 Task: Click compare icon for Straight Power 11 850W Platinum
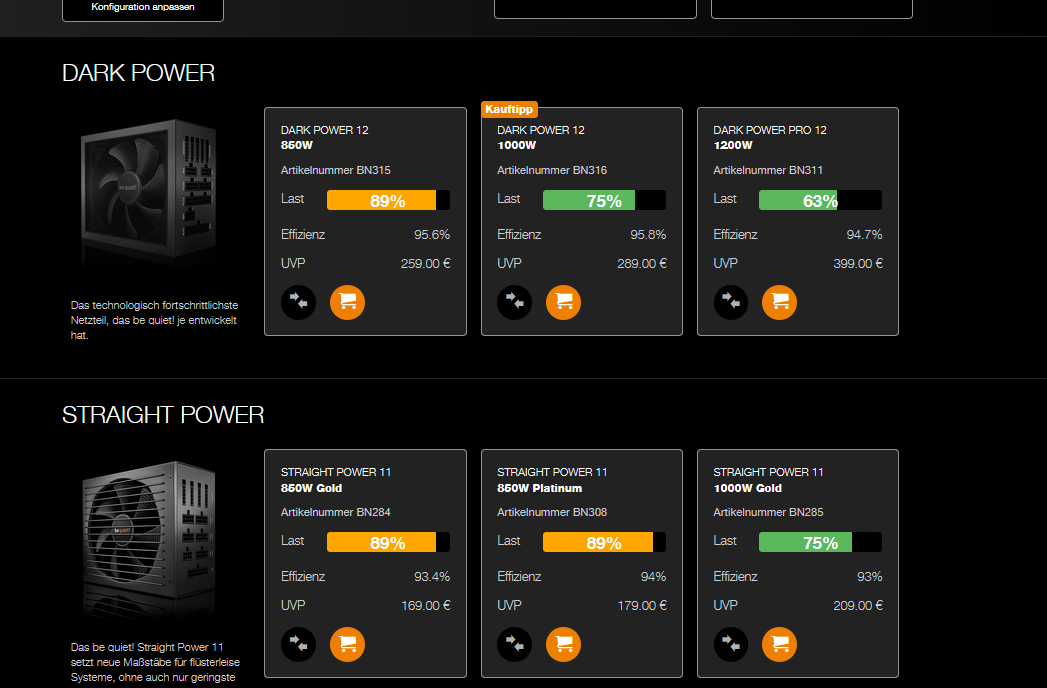pos(514,645)
